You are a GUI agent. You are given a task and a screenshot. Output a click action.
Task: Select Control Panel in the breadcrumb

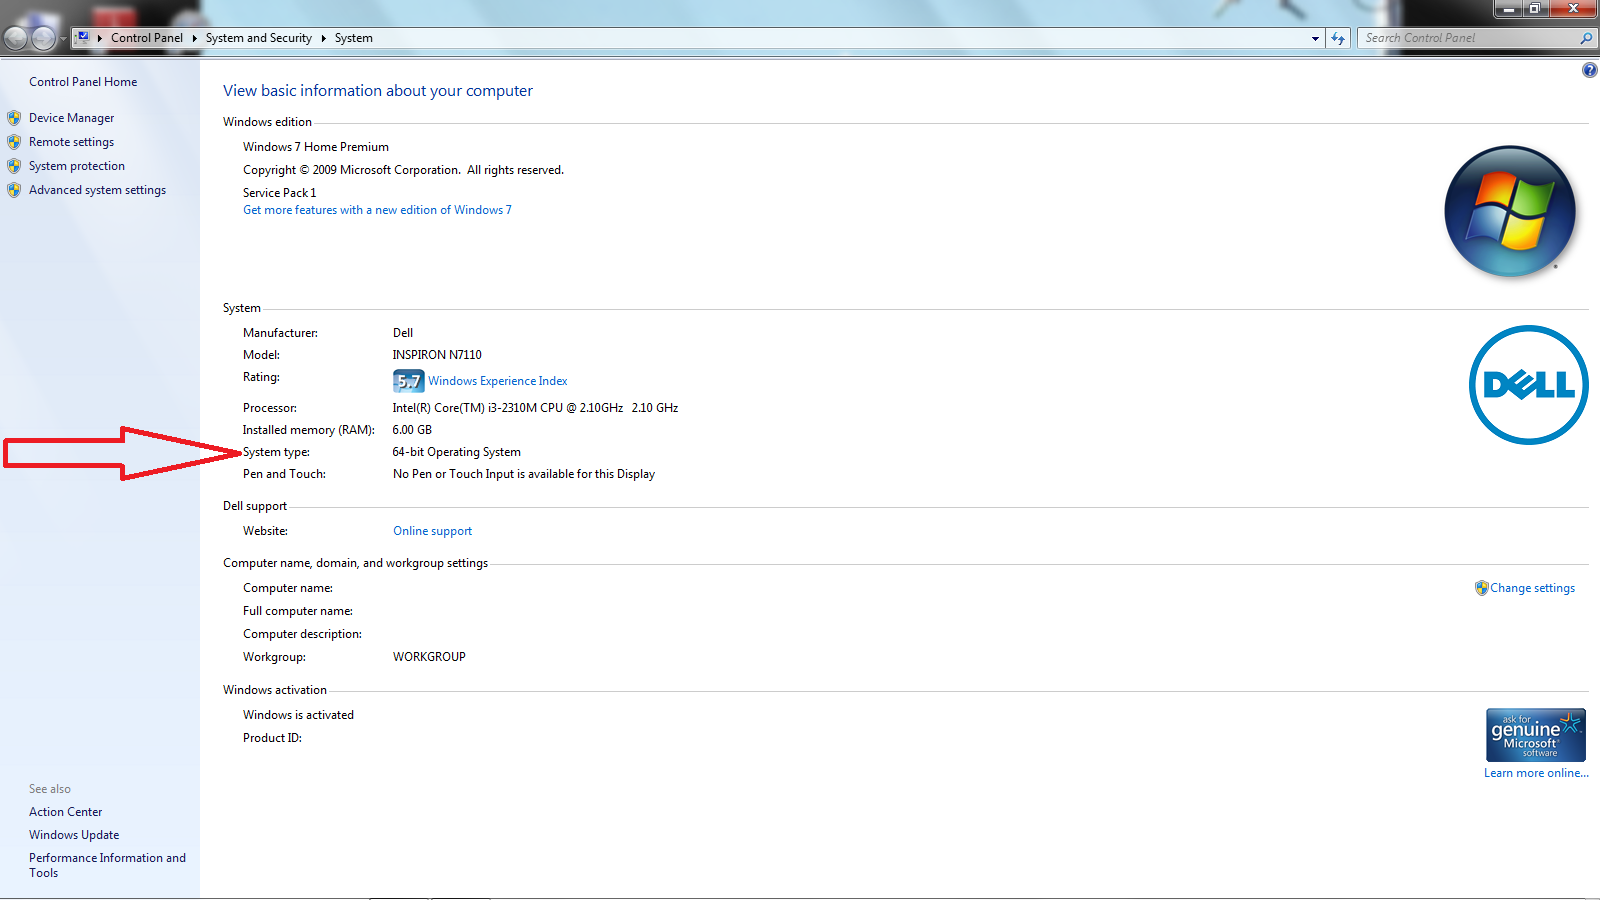(147, 38)
